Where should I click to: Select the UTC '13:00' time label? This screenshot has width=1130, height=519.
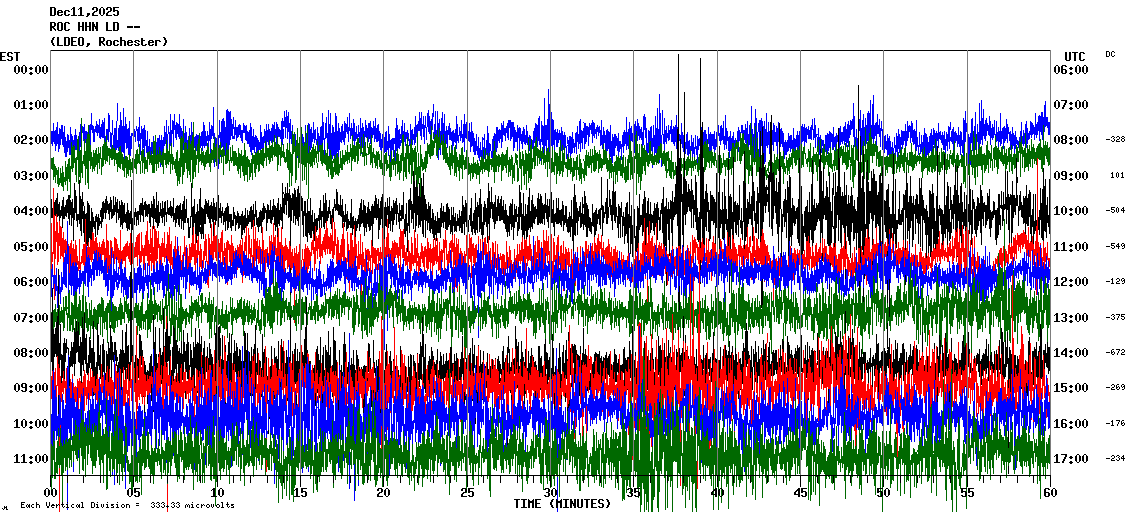click(1071, 317)
